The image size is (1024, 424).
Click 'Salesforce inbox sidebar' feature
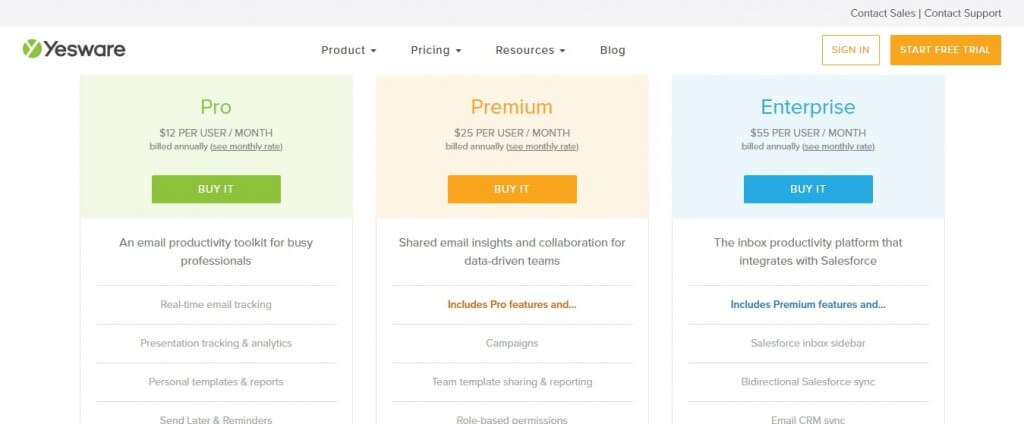808,343
